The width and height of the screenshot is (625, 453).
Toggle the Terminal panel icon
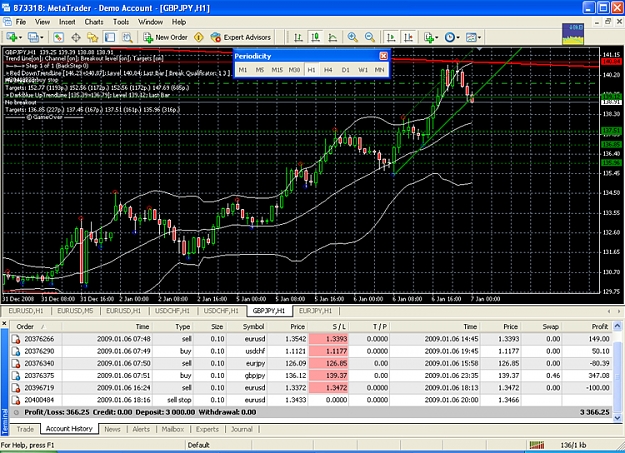(110, 37)
